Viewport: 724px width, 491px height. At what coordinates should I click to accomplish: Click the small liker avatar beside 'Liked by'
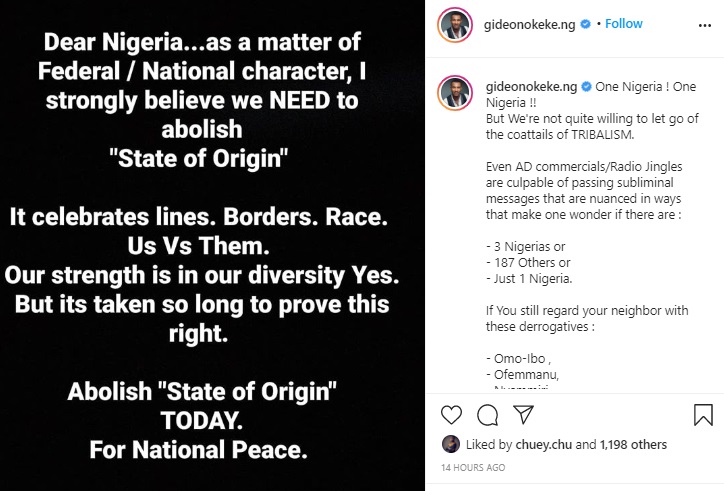(449, 444)
